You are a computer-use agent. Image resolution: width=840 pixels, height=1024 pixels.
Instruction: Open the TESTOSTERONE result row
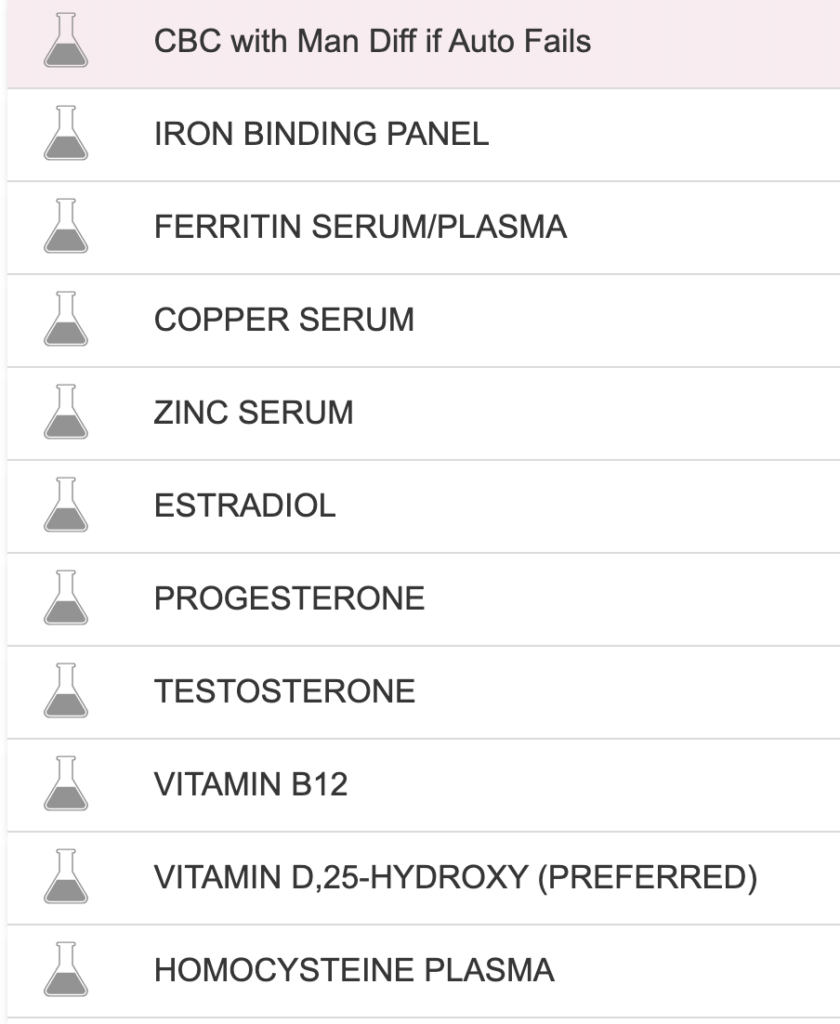[423, 692]
